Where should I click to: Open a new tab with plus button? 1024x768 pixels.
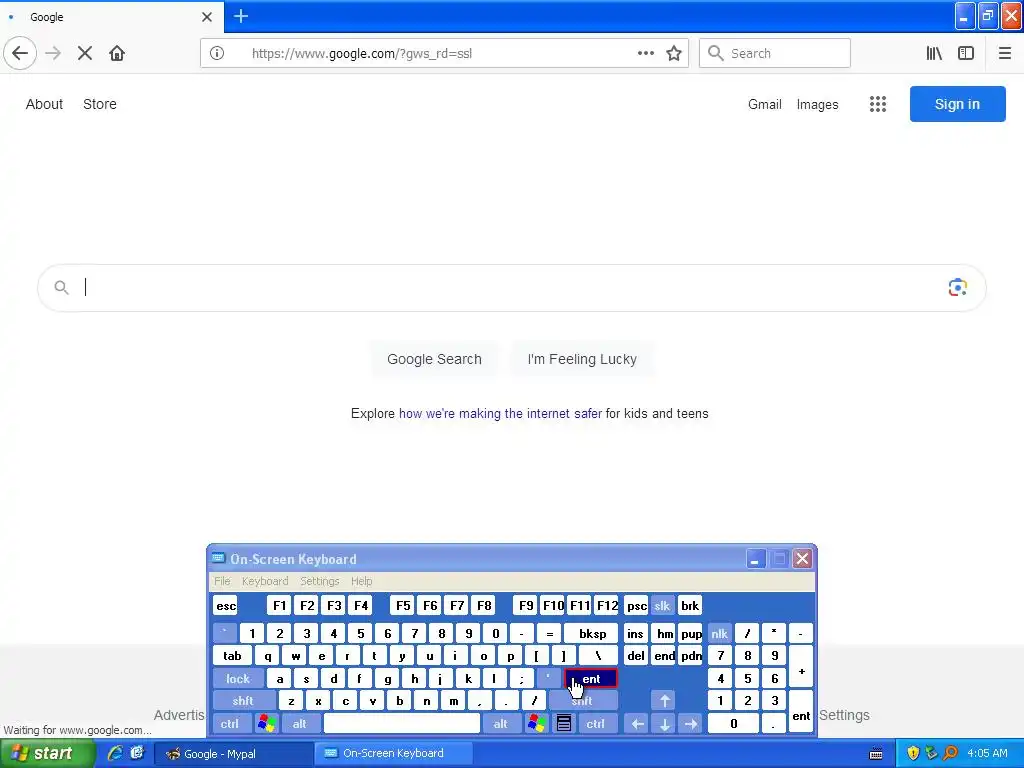pos(241,16)
